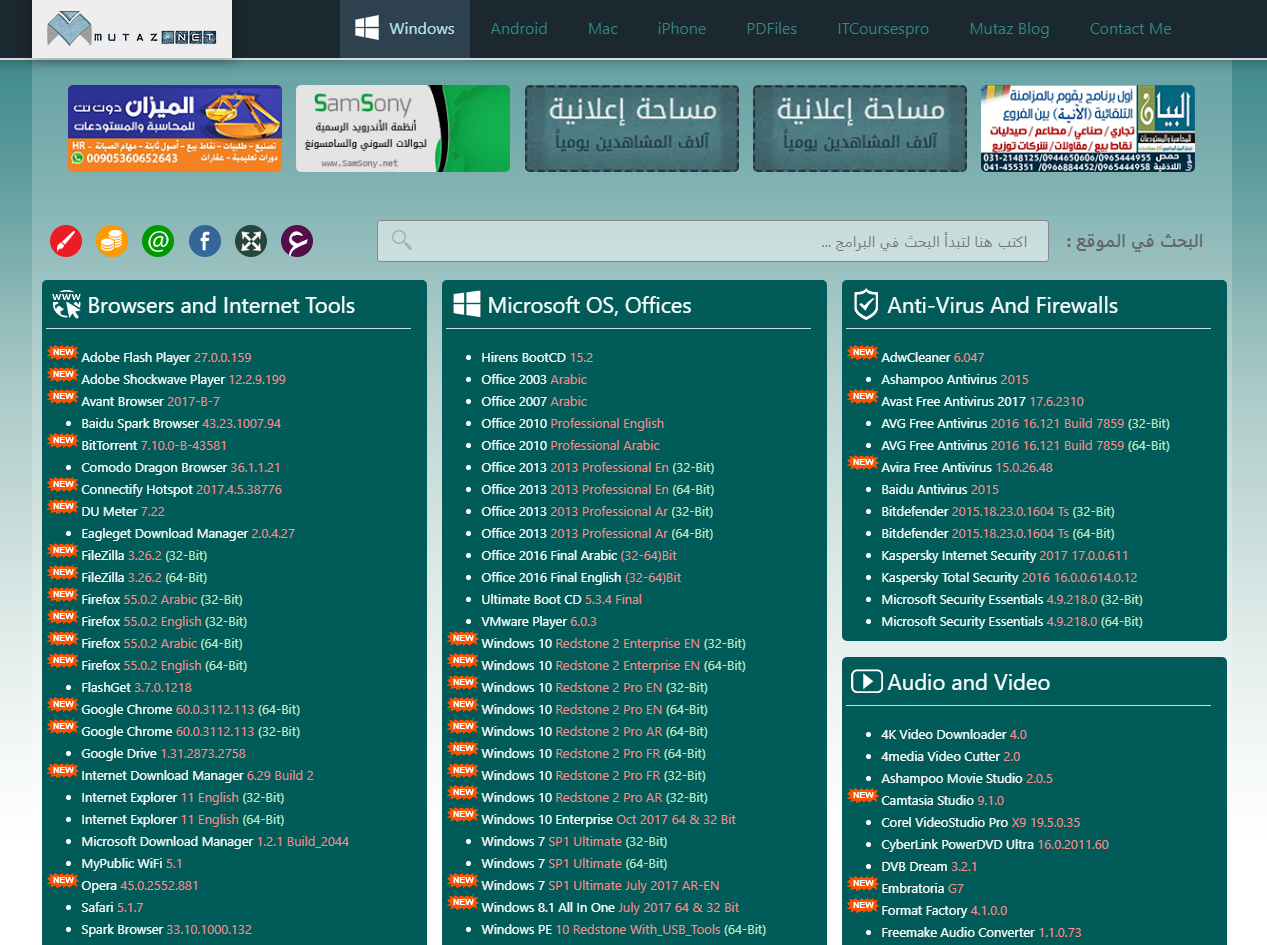Open the SamSony advertisement banner
The width and height of the screenshot is (1267, 945).
[x=403, y=129]
